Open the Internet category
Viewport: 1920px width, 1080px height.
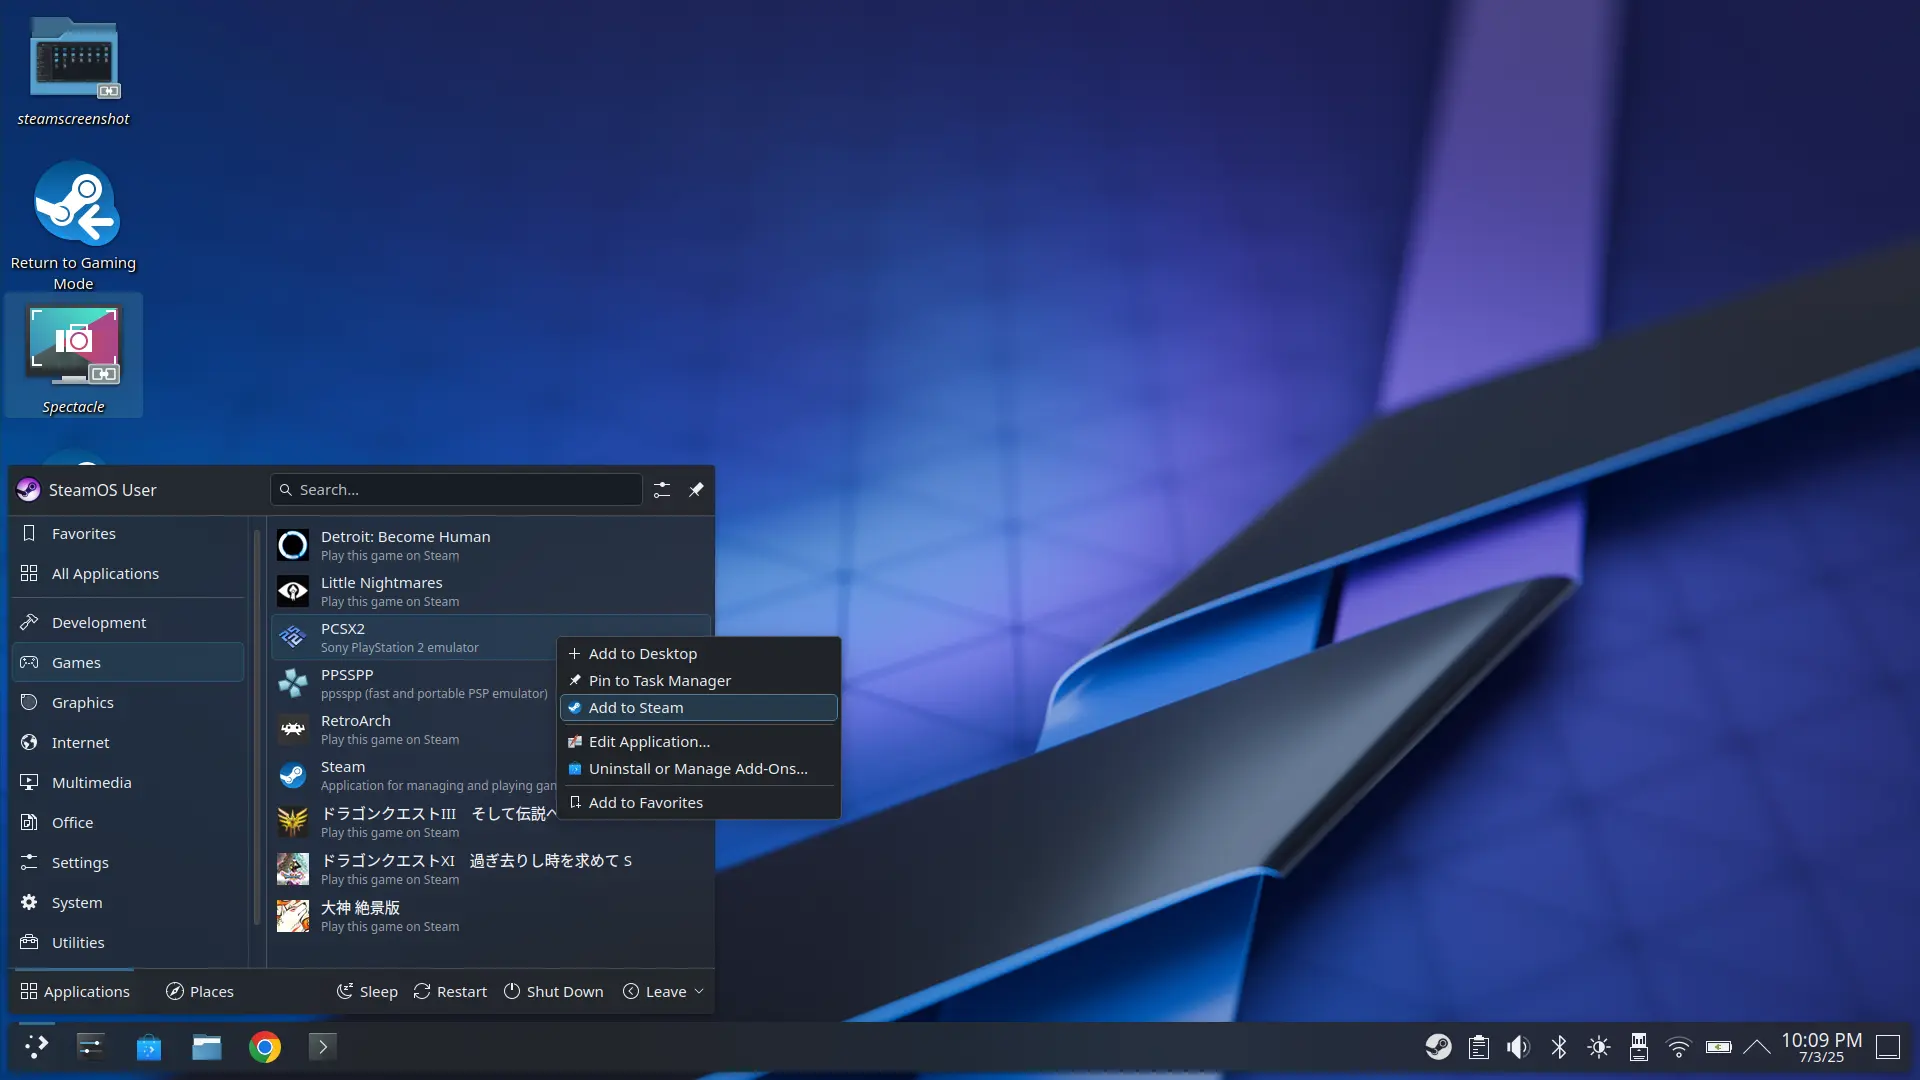tap(128, 743)
